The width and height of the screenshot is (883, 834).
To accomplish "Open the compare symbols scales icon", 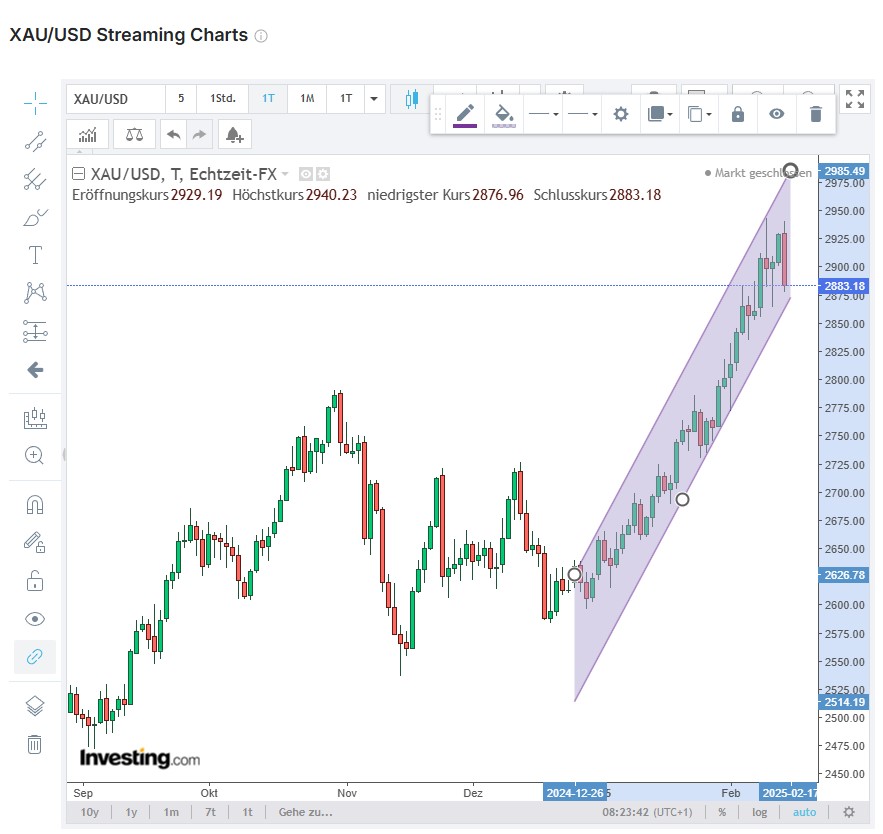I will (134, 135).
